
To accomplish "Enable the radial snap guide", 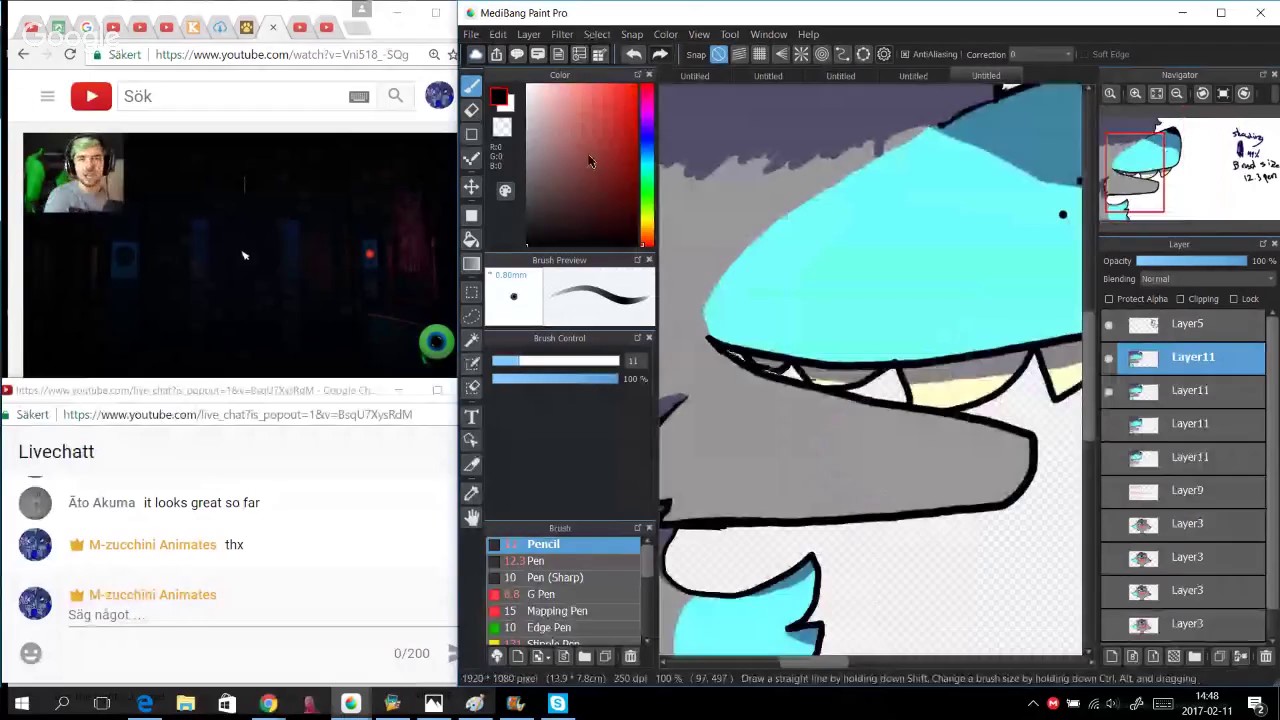I will tap(801, 54).
